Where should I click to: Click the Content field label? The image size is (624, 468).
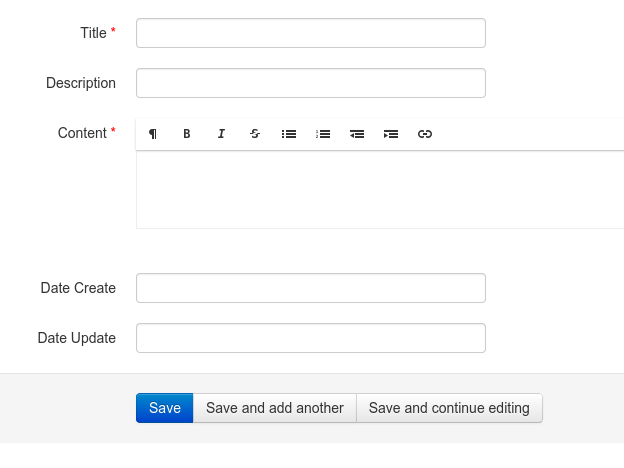(82, 133)
